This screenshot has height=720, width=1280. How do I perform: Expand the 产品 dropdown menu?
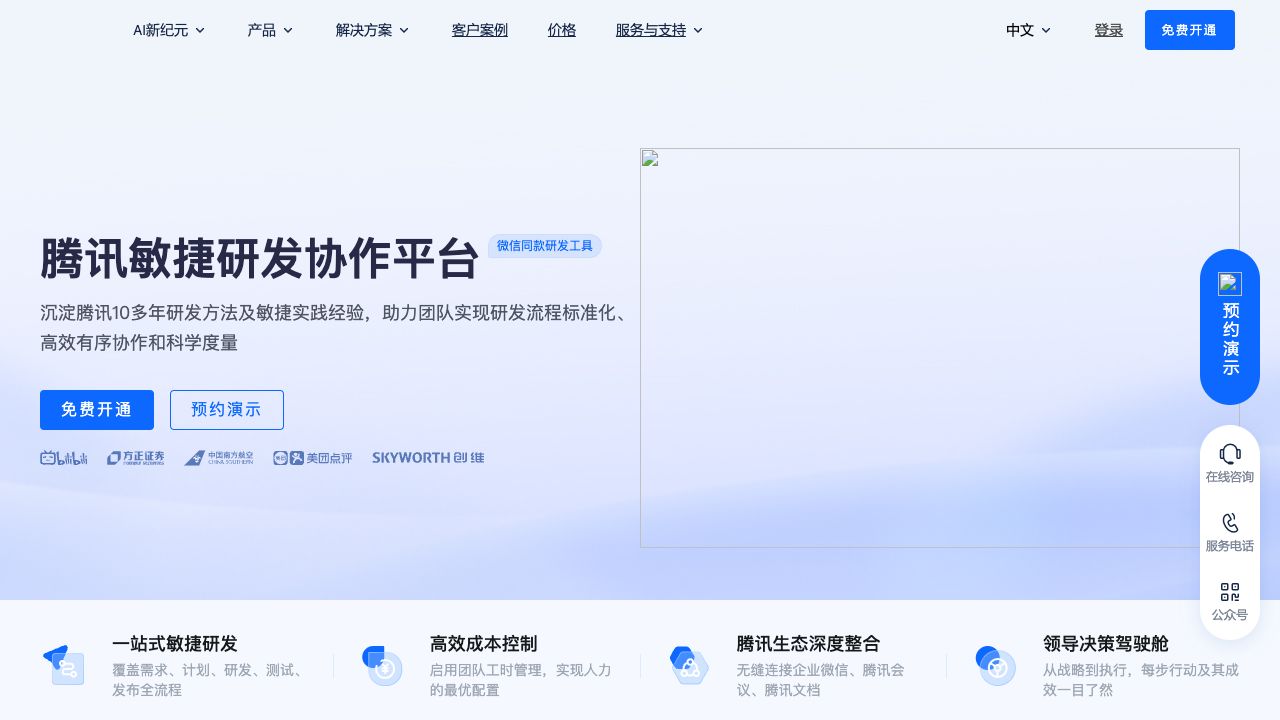pos(270,30)
